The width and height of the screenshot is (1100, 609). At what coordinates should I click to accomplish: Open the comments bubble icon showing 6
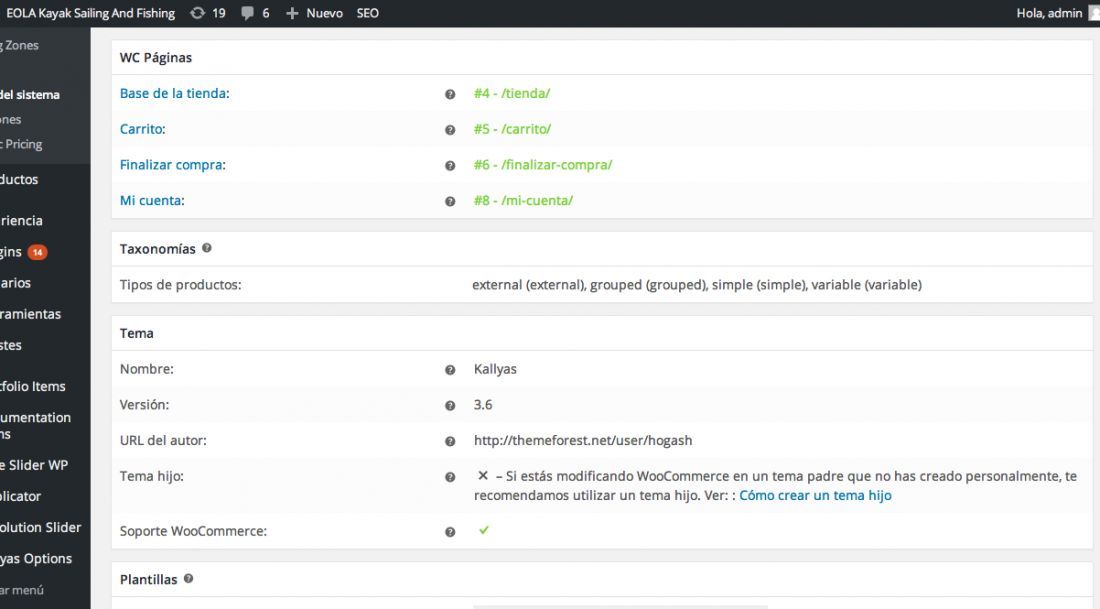pyautogui.click(x=247, y=13)
